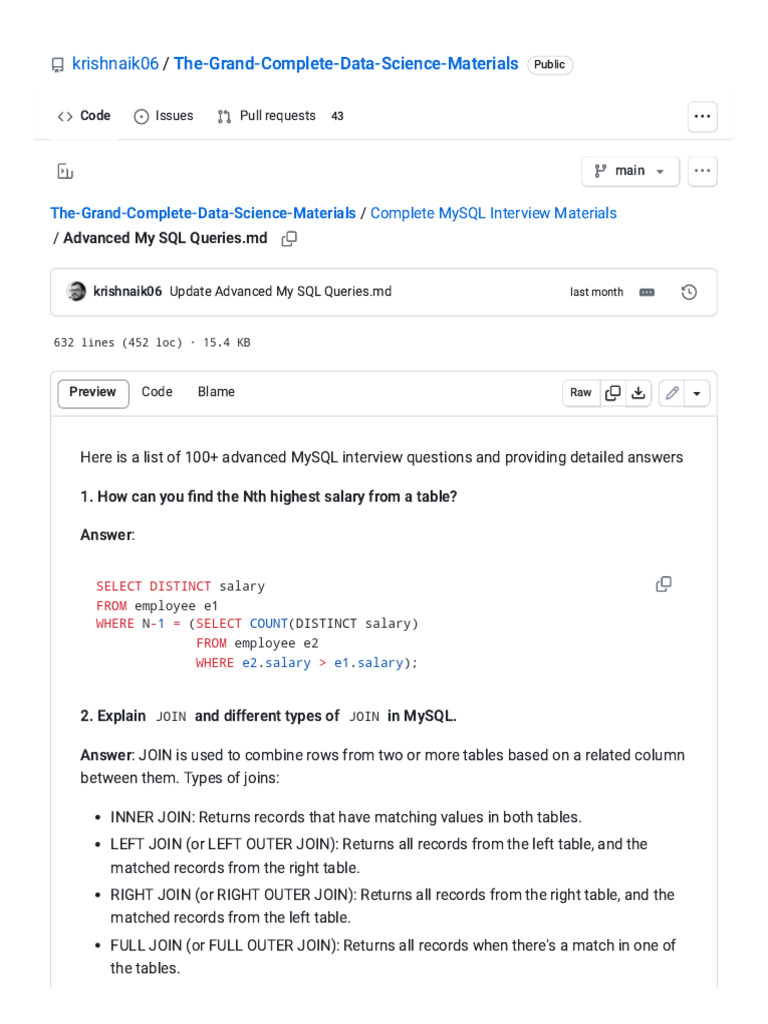Open the Issues tab
Screen dimensions: 768x1024
click(x=164, y=116)
